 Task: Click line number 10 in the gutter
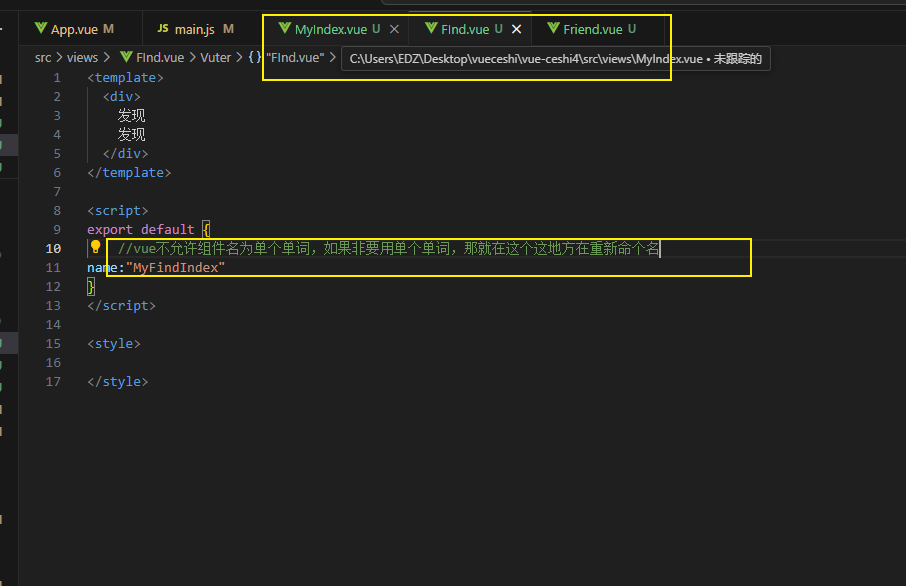pos(53,249)
